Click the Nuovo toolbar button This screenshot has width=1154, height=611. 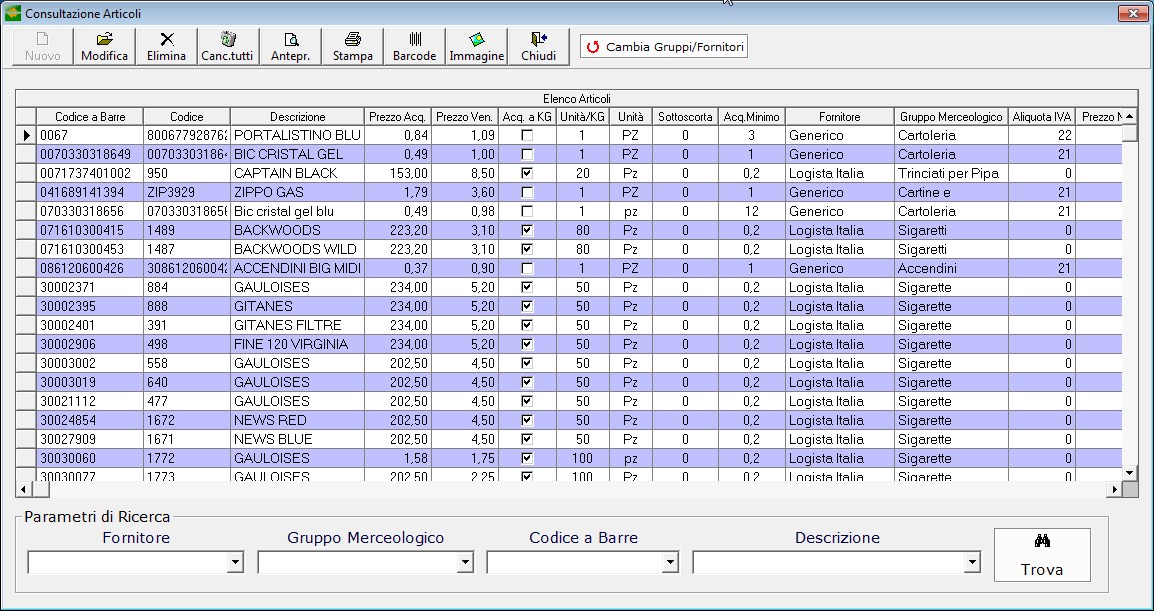[43, 47]
